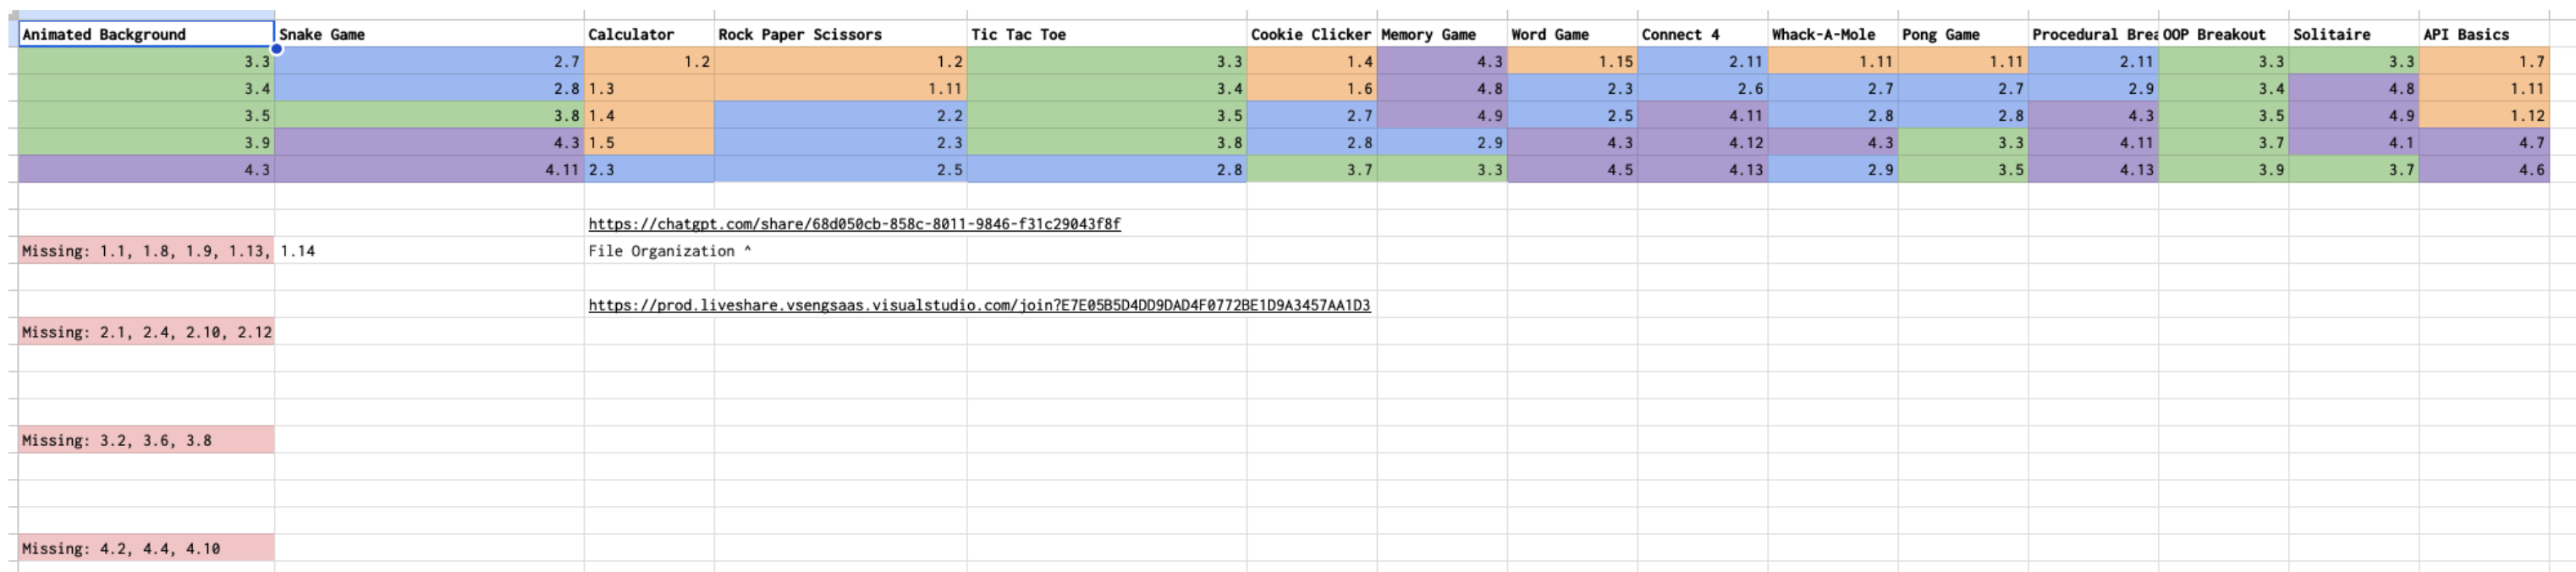2576x572 pixels.
Task: Select the Animated Background header cell
Action: (x=146, y=34)
